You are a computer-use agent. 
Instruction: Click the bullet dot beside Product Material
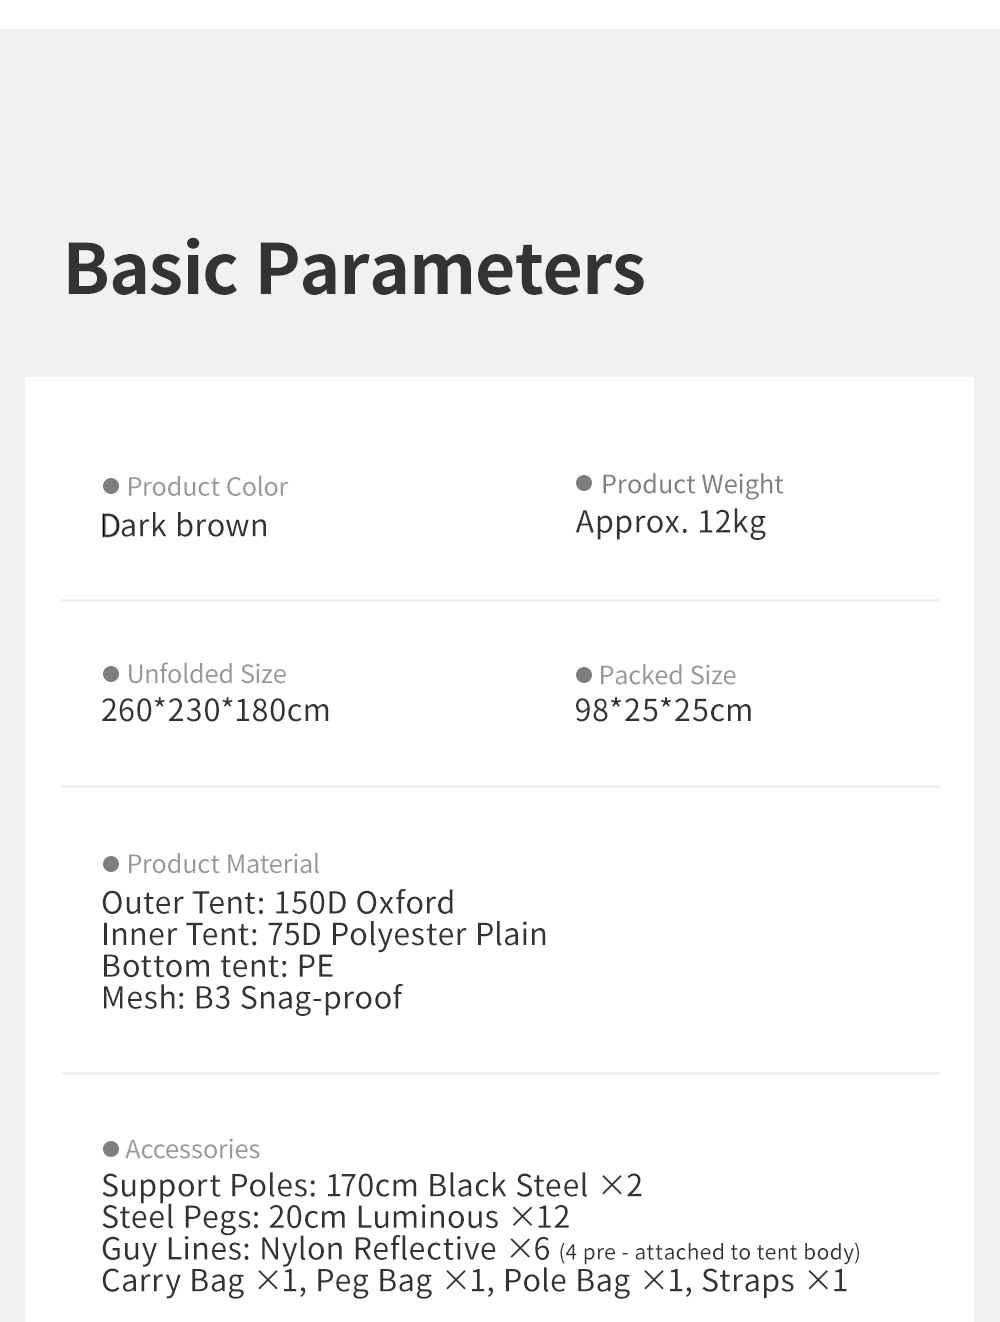(x=111, y=864)
